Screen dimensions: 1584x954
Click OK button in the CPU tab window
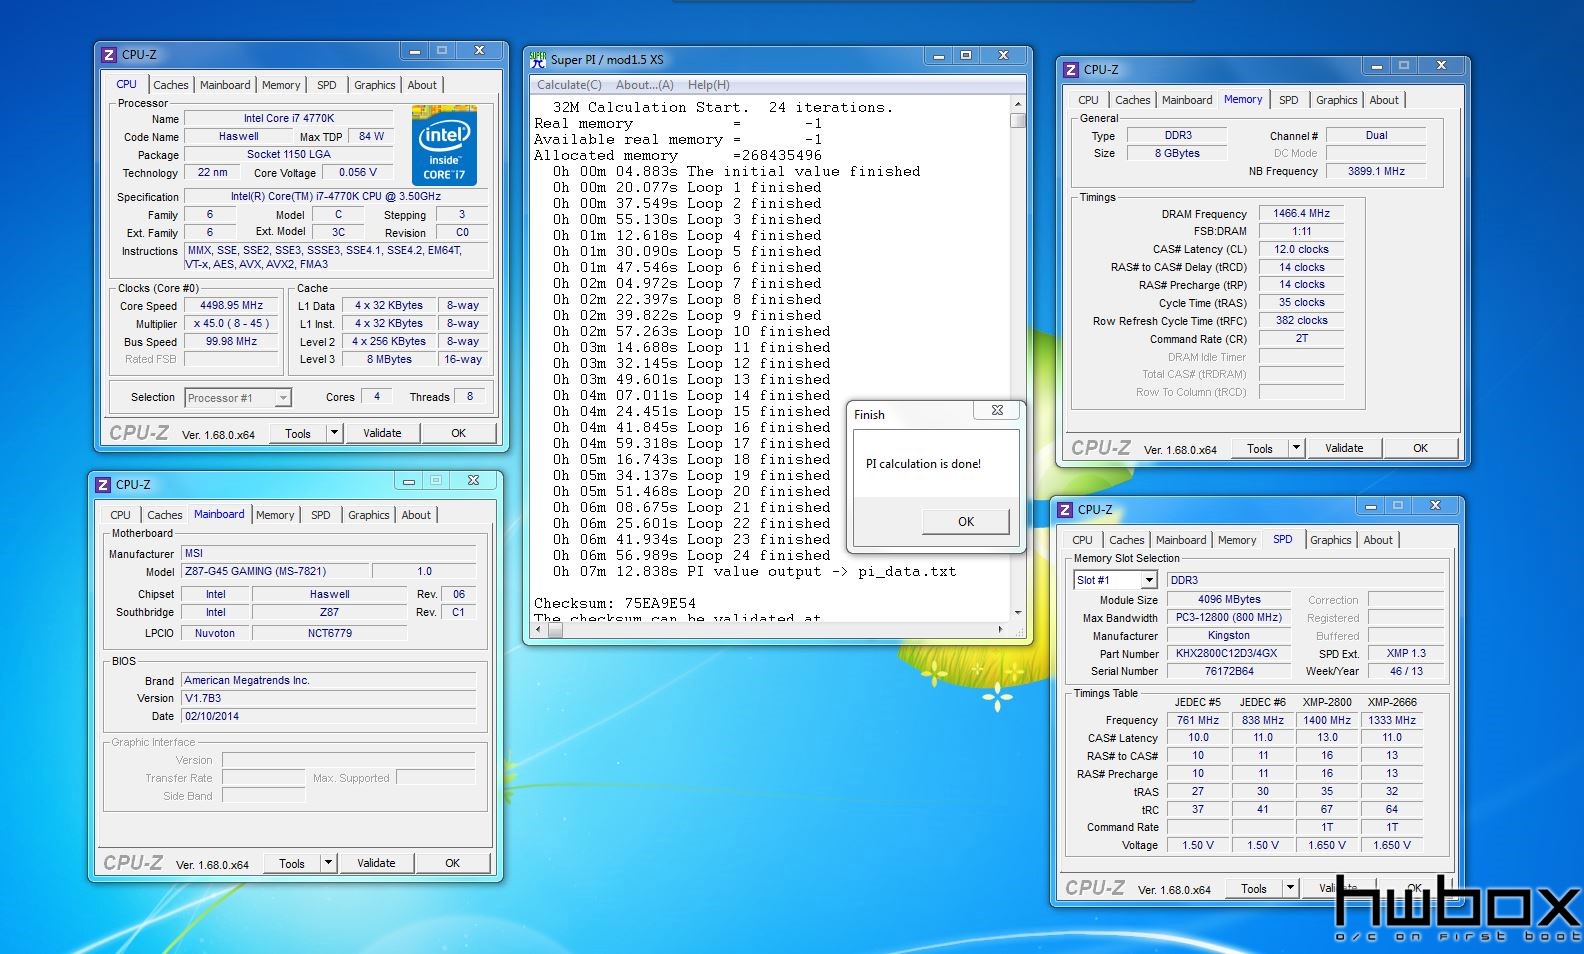pos(458,433)
